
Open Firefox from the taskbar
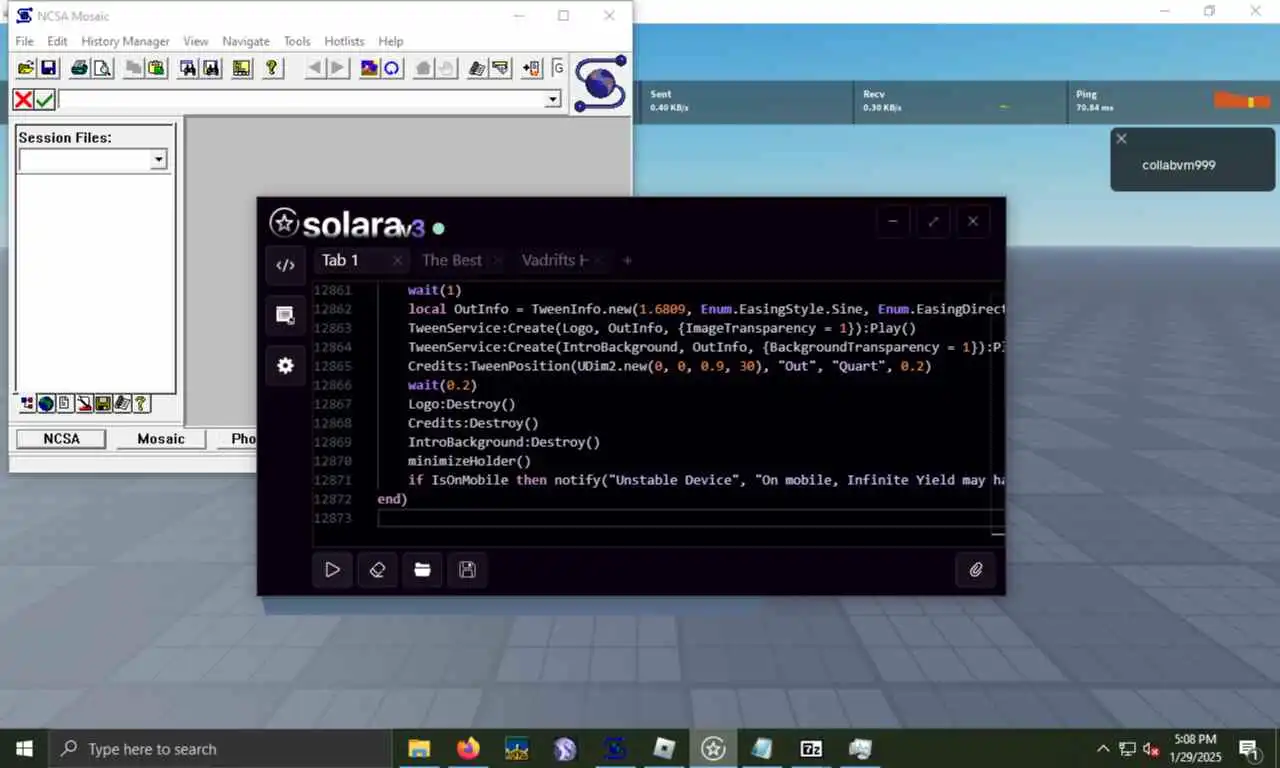pyautogui.click(x=467, y=748)
